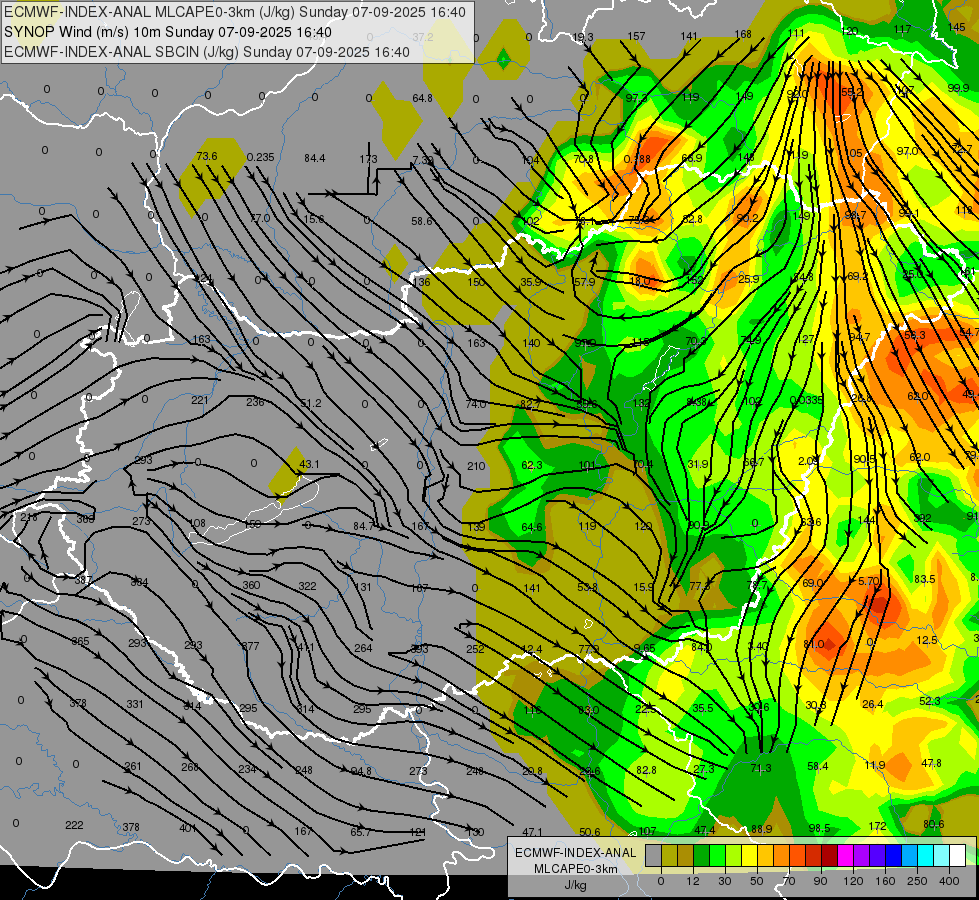Select the dark green legend swatch
979x900 pixels.
point(702,855)
